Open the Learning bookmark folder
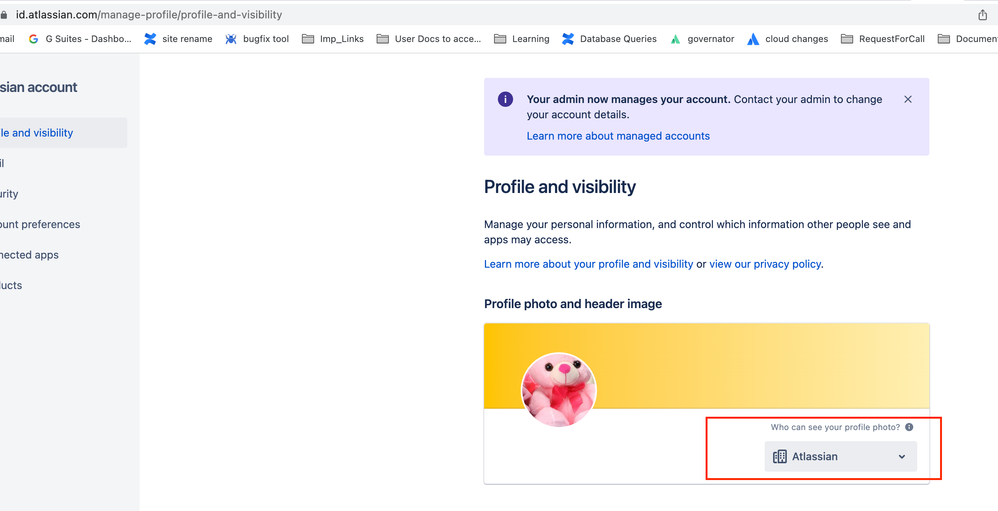 (x=521, y=39)
